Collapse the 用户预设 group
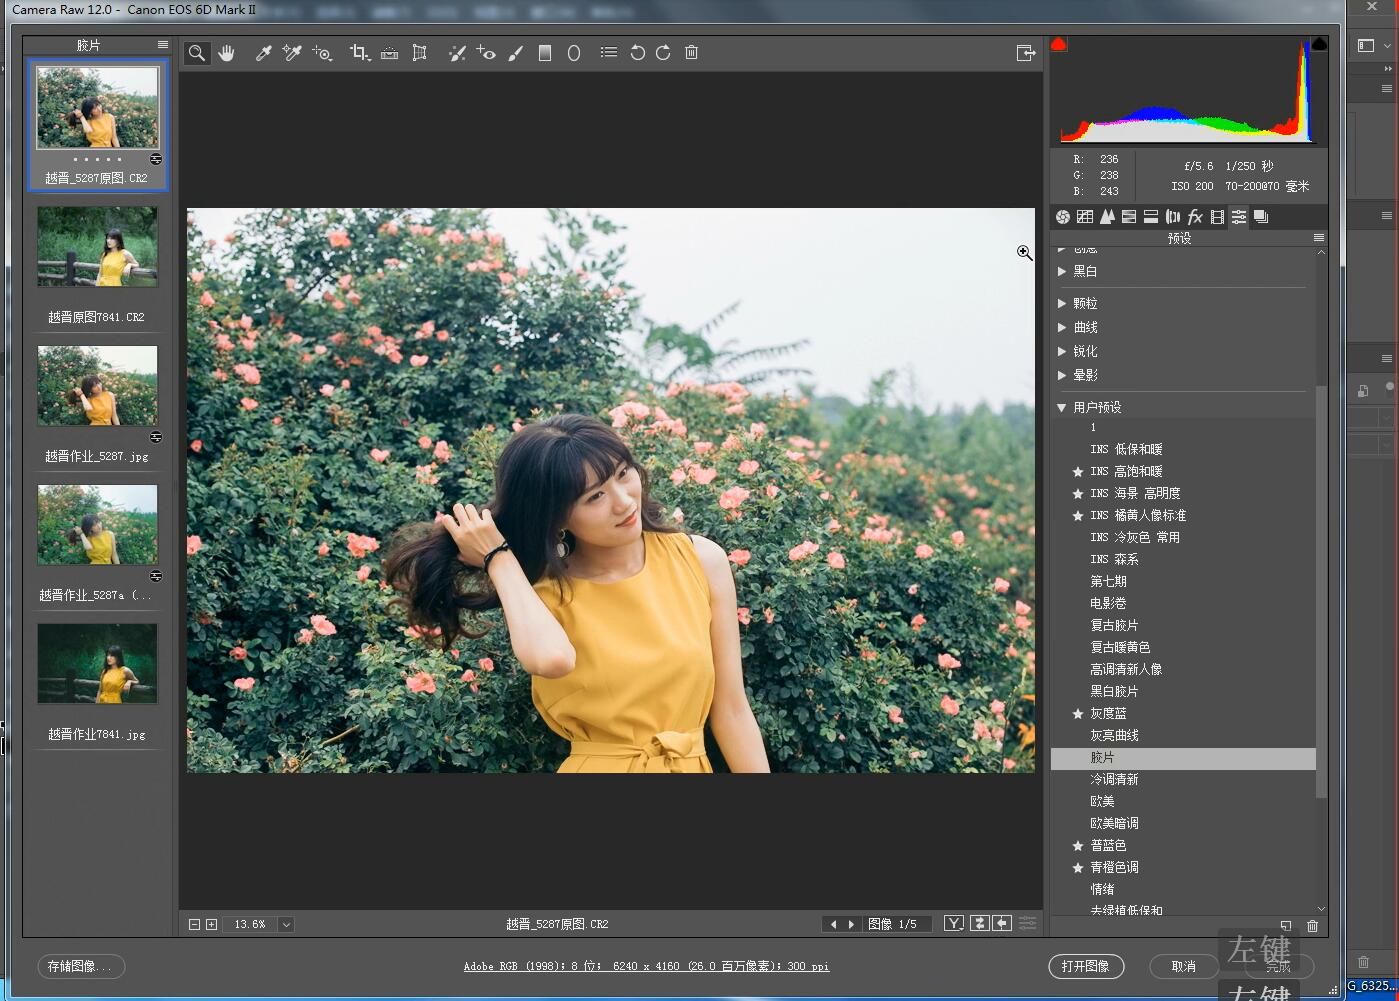 coord(1062,407)
